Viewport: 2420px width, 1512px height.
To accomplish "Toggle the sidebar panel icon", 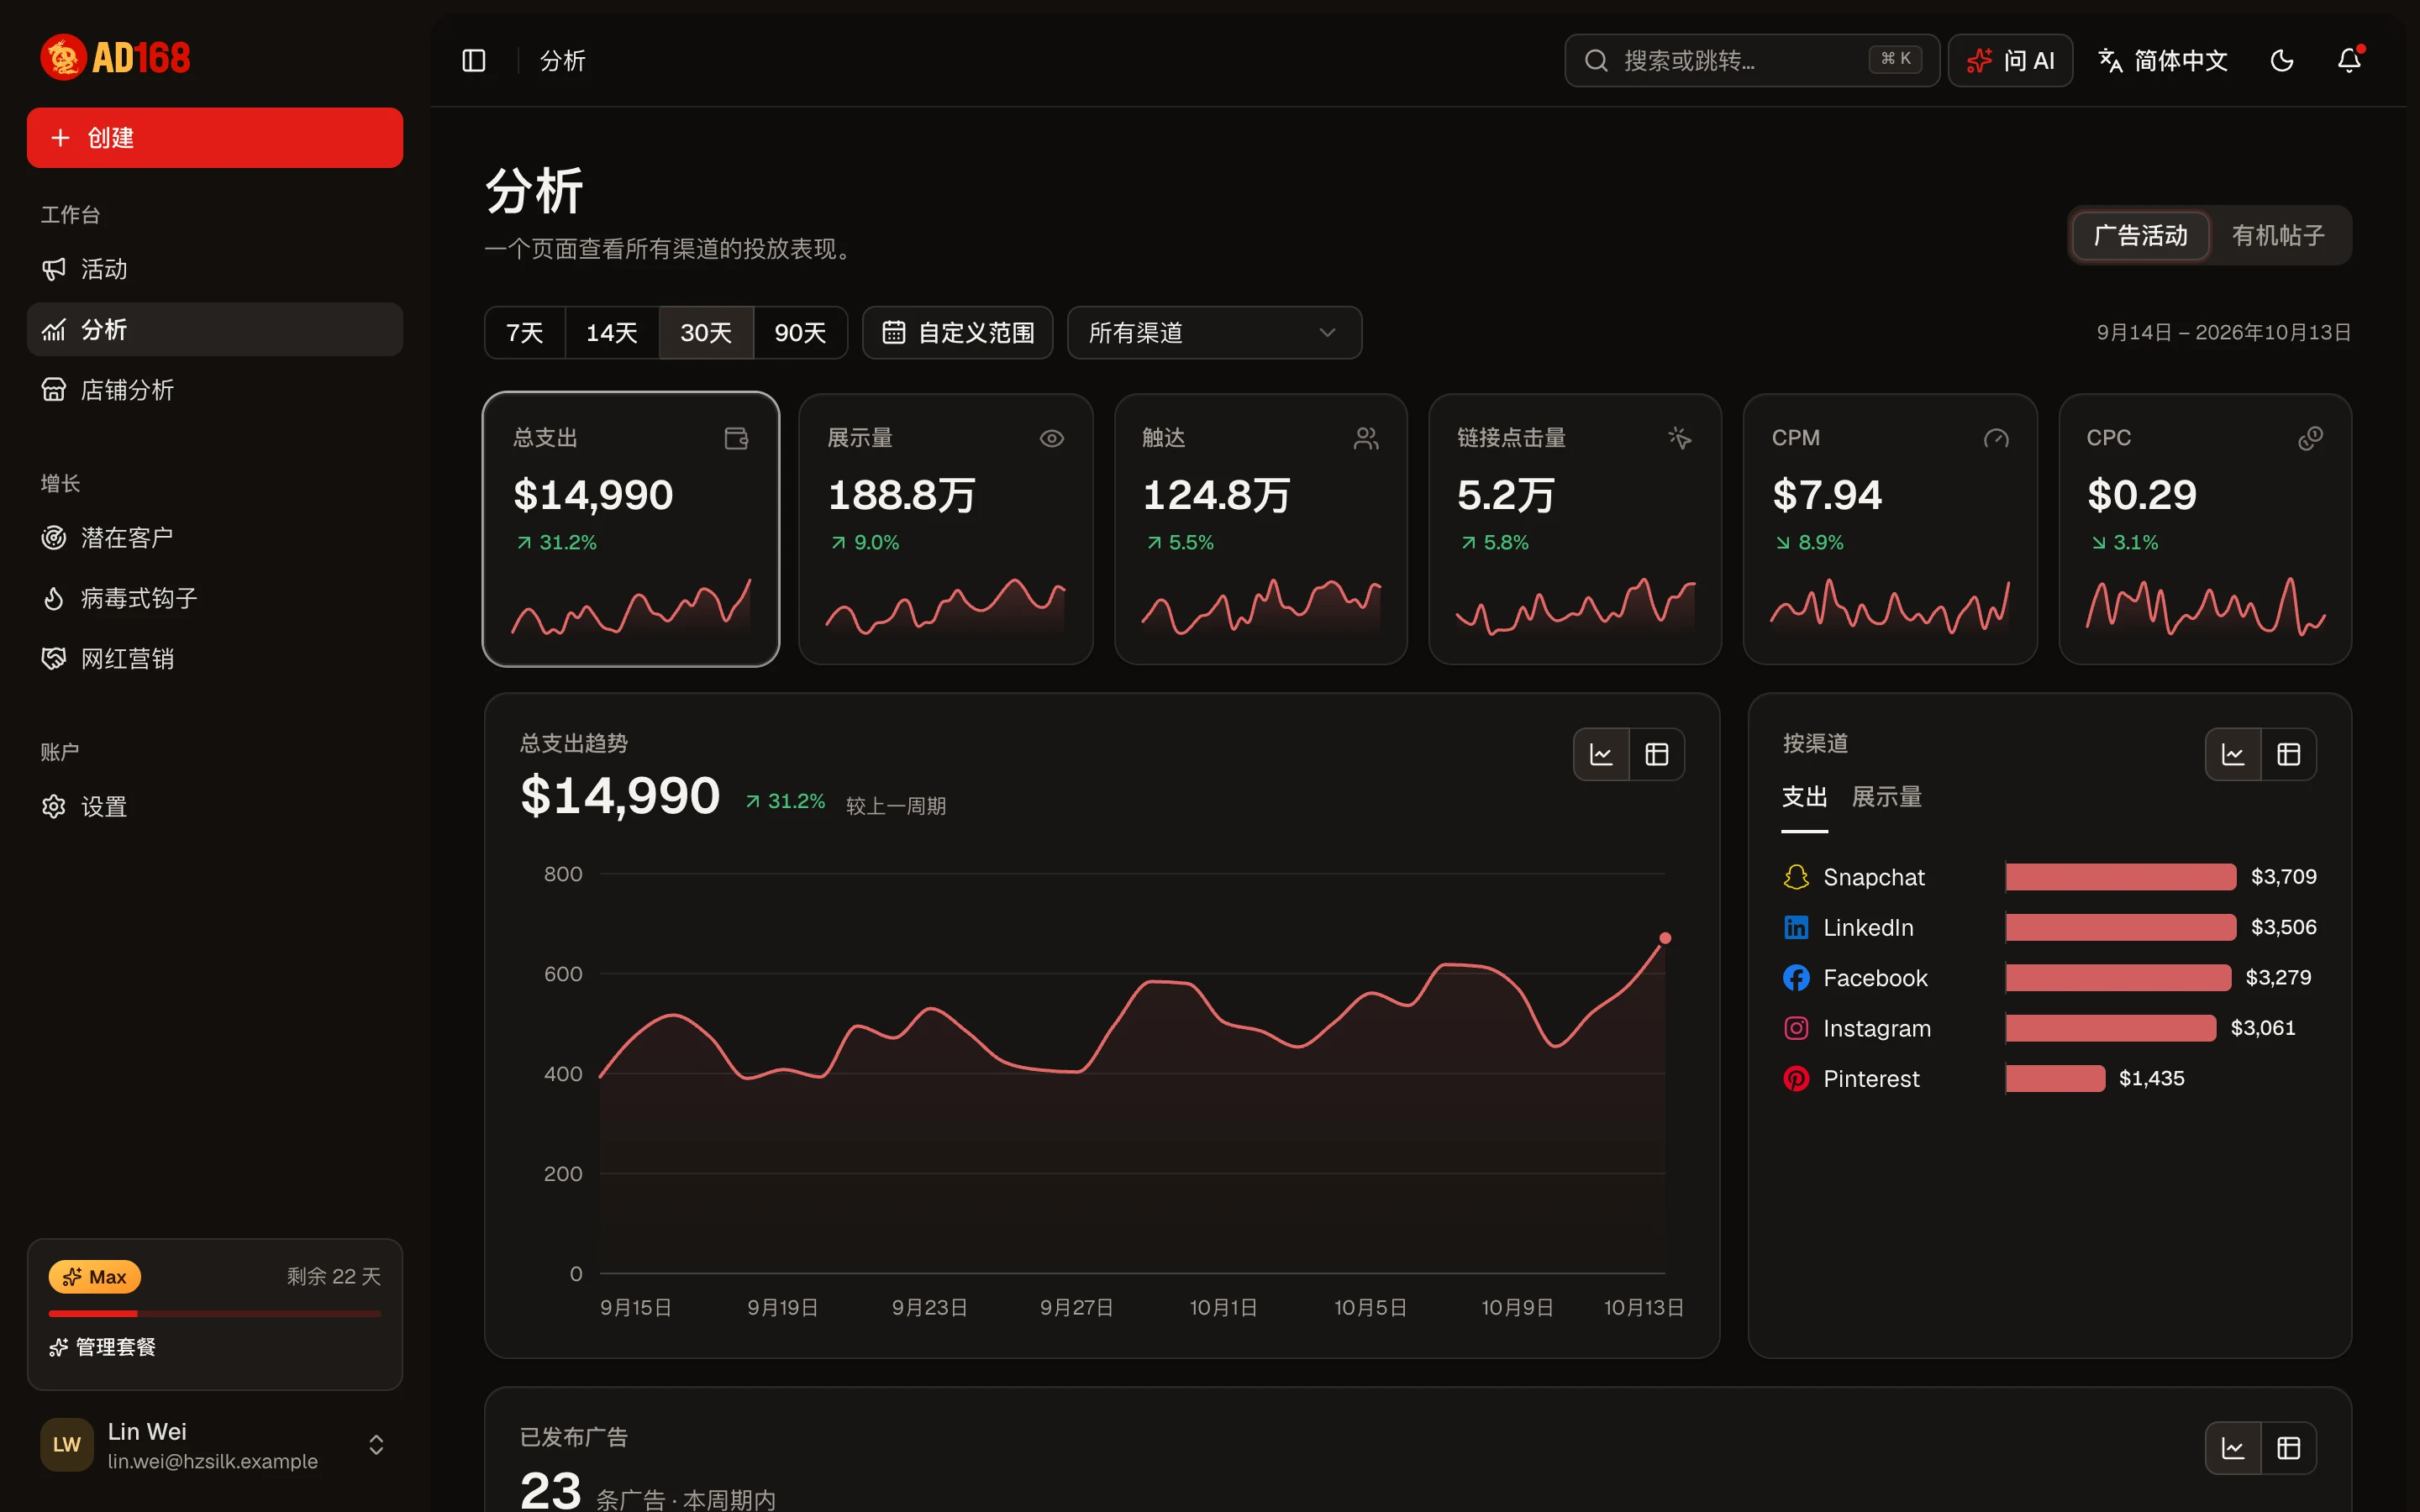I will coord(474,61).
